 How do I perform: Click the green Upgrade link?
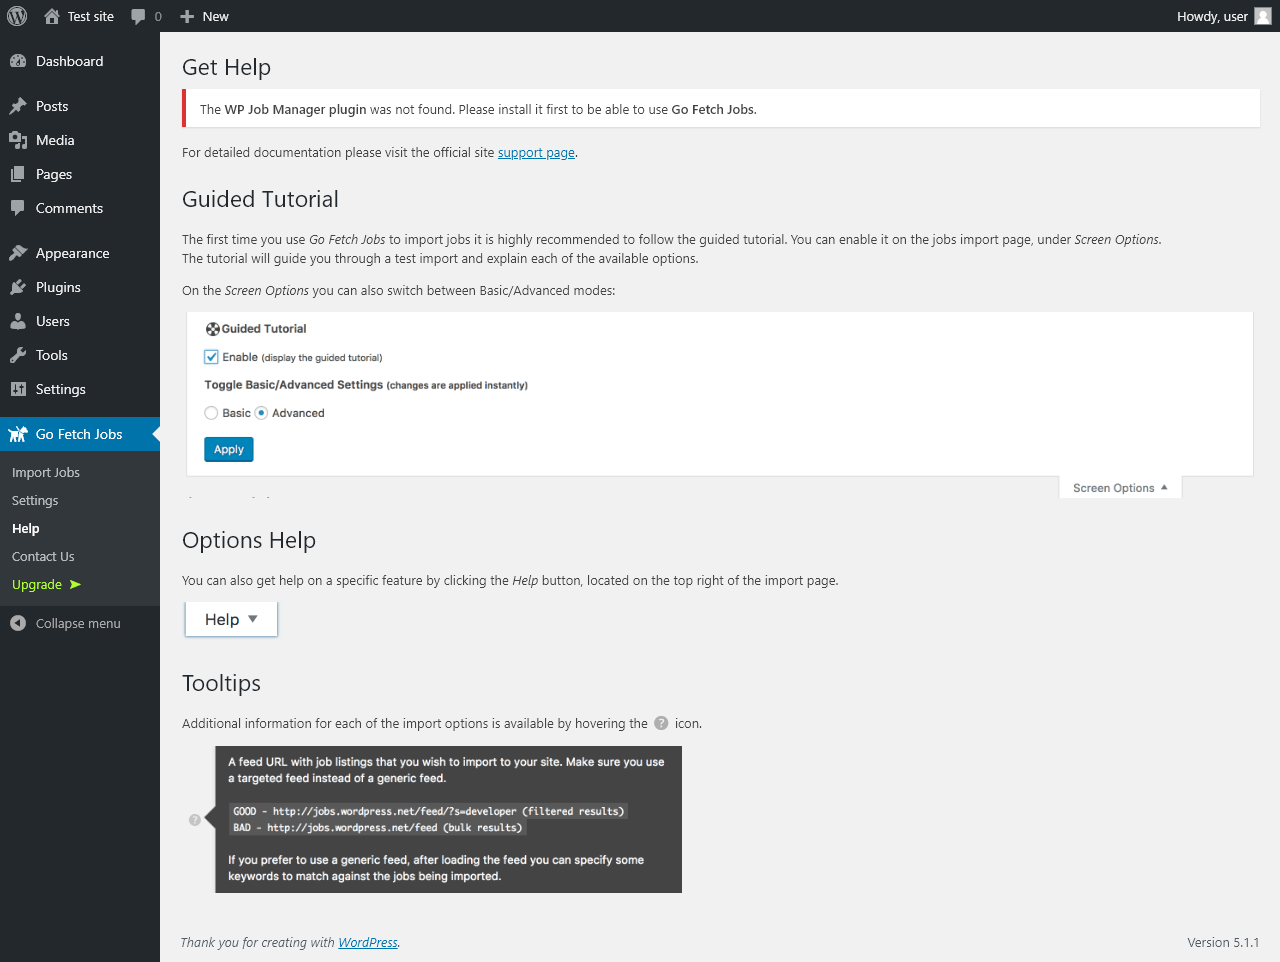pyautogui.click(x=37, y=584)
